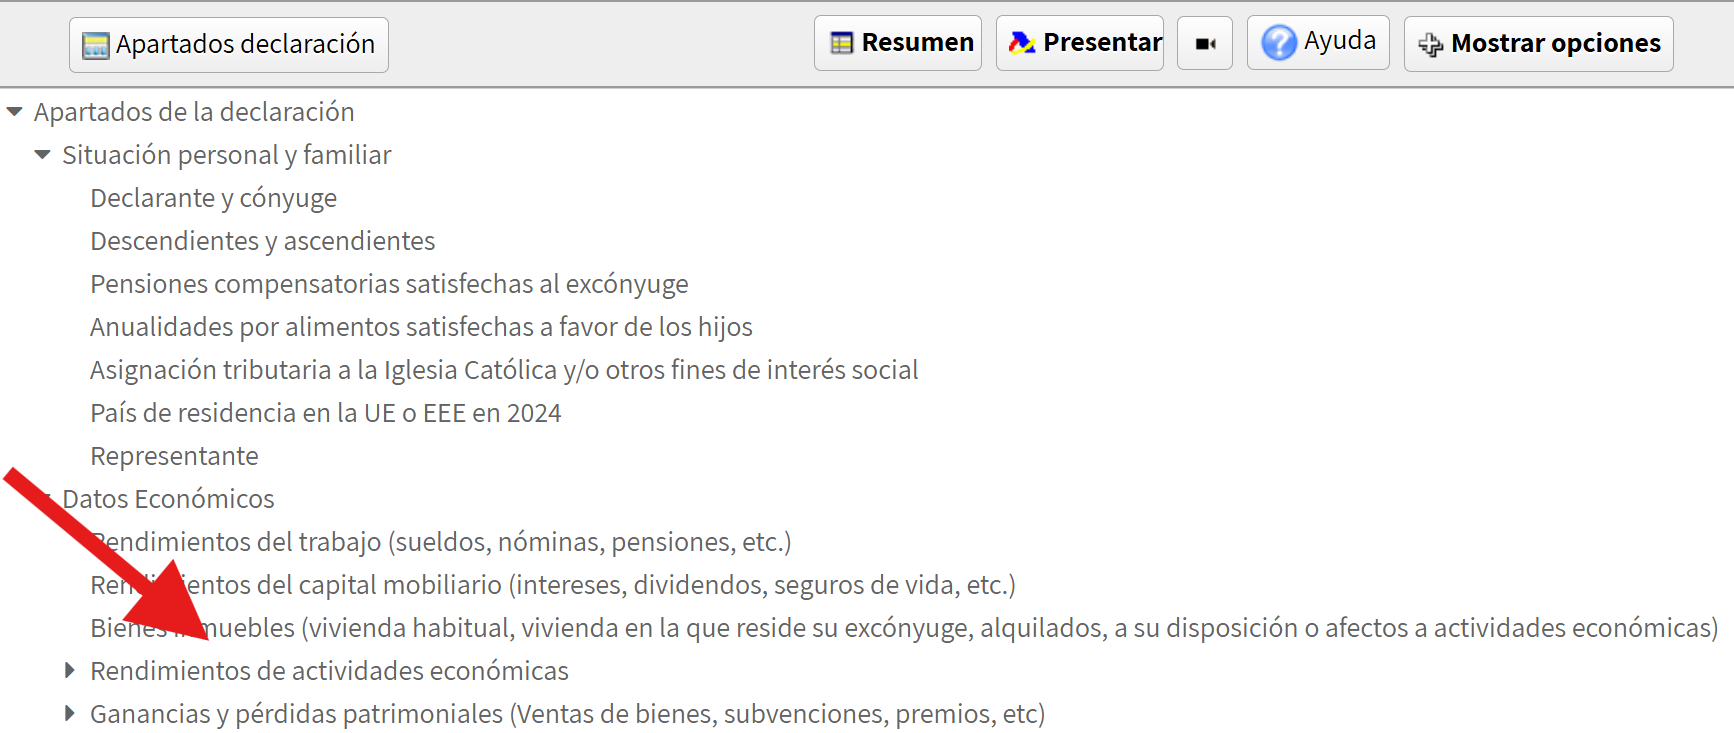Collapse the Situación personal y familiar section
The width and height of the screenshot is (1734, 733).
[x=43, y=155]
